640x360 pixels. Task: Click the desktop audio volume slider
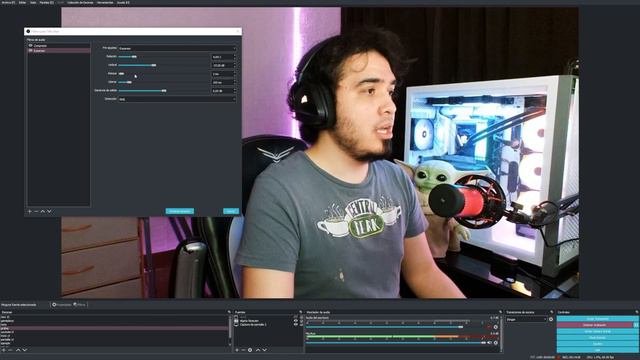coord(396,327)
